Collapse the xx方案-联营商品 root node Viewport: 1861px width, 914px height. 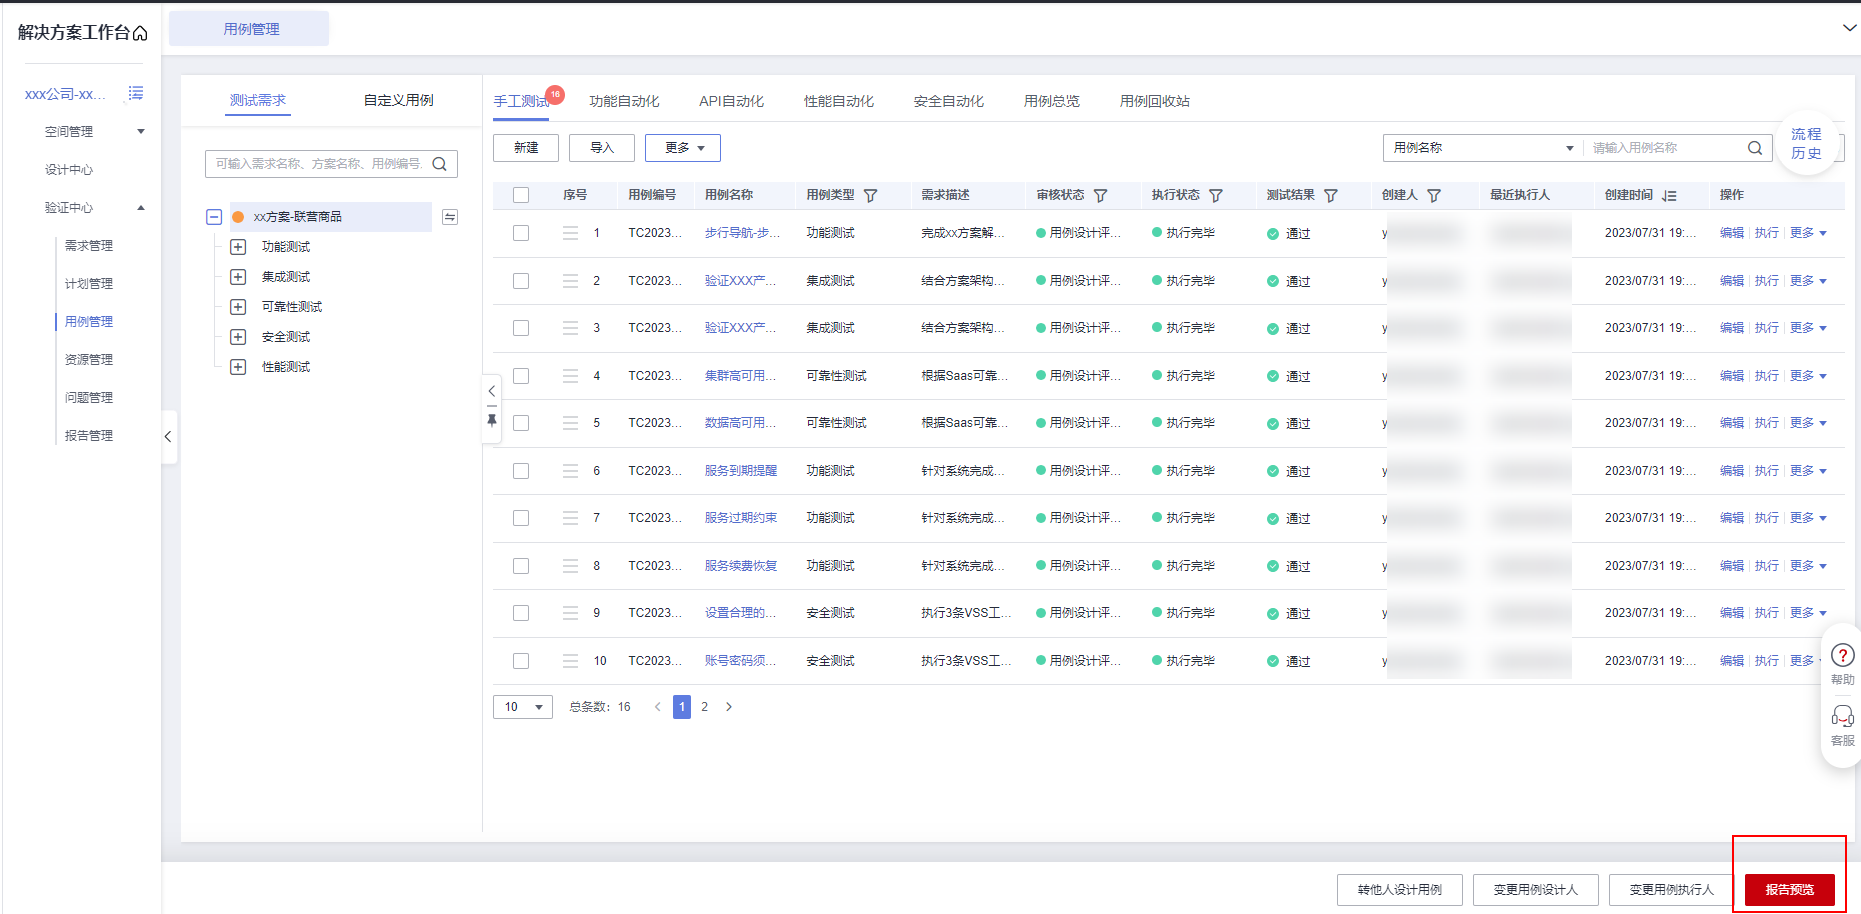(x=214, y=217)
